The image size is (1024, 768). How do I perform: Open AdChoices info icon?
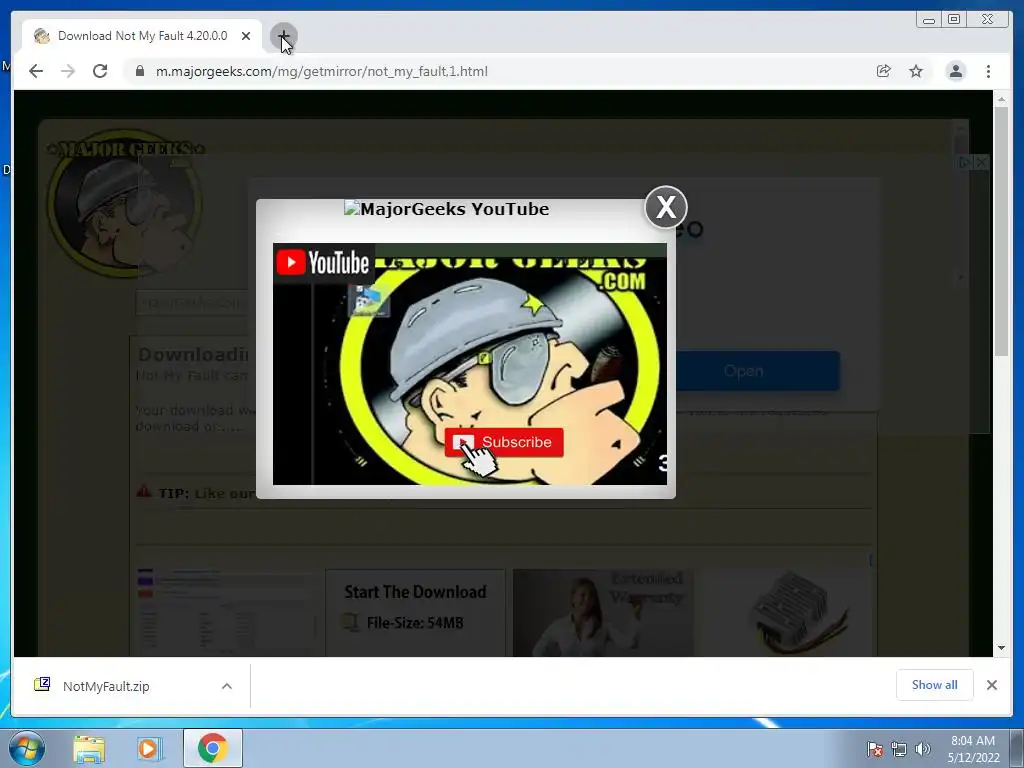coord(965,162)
